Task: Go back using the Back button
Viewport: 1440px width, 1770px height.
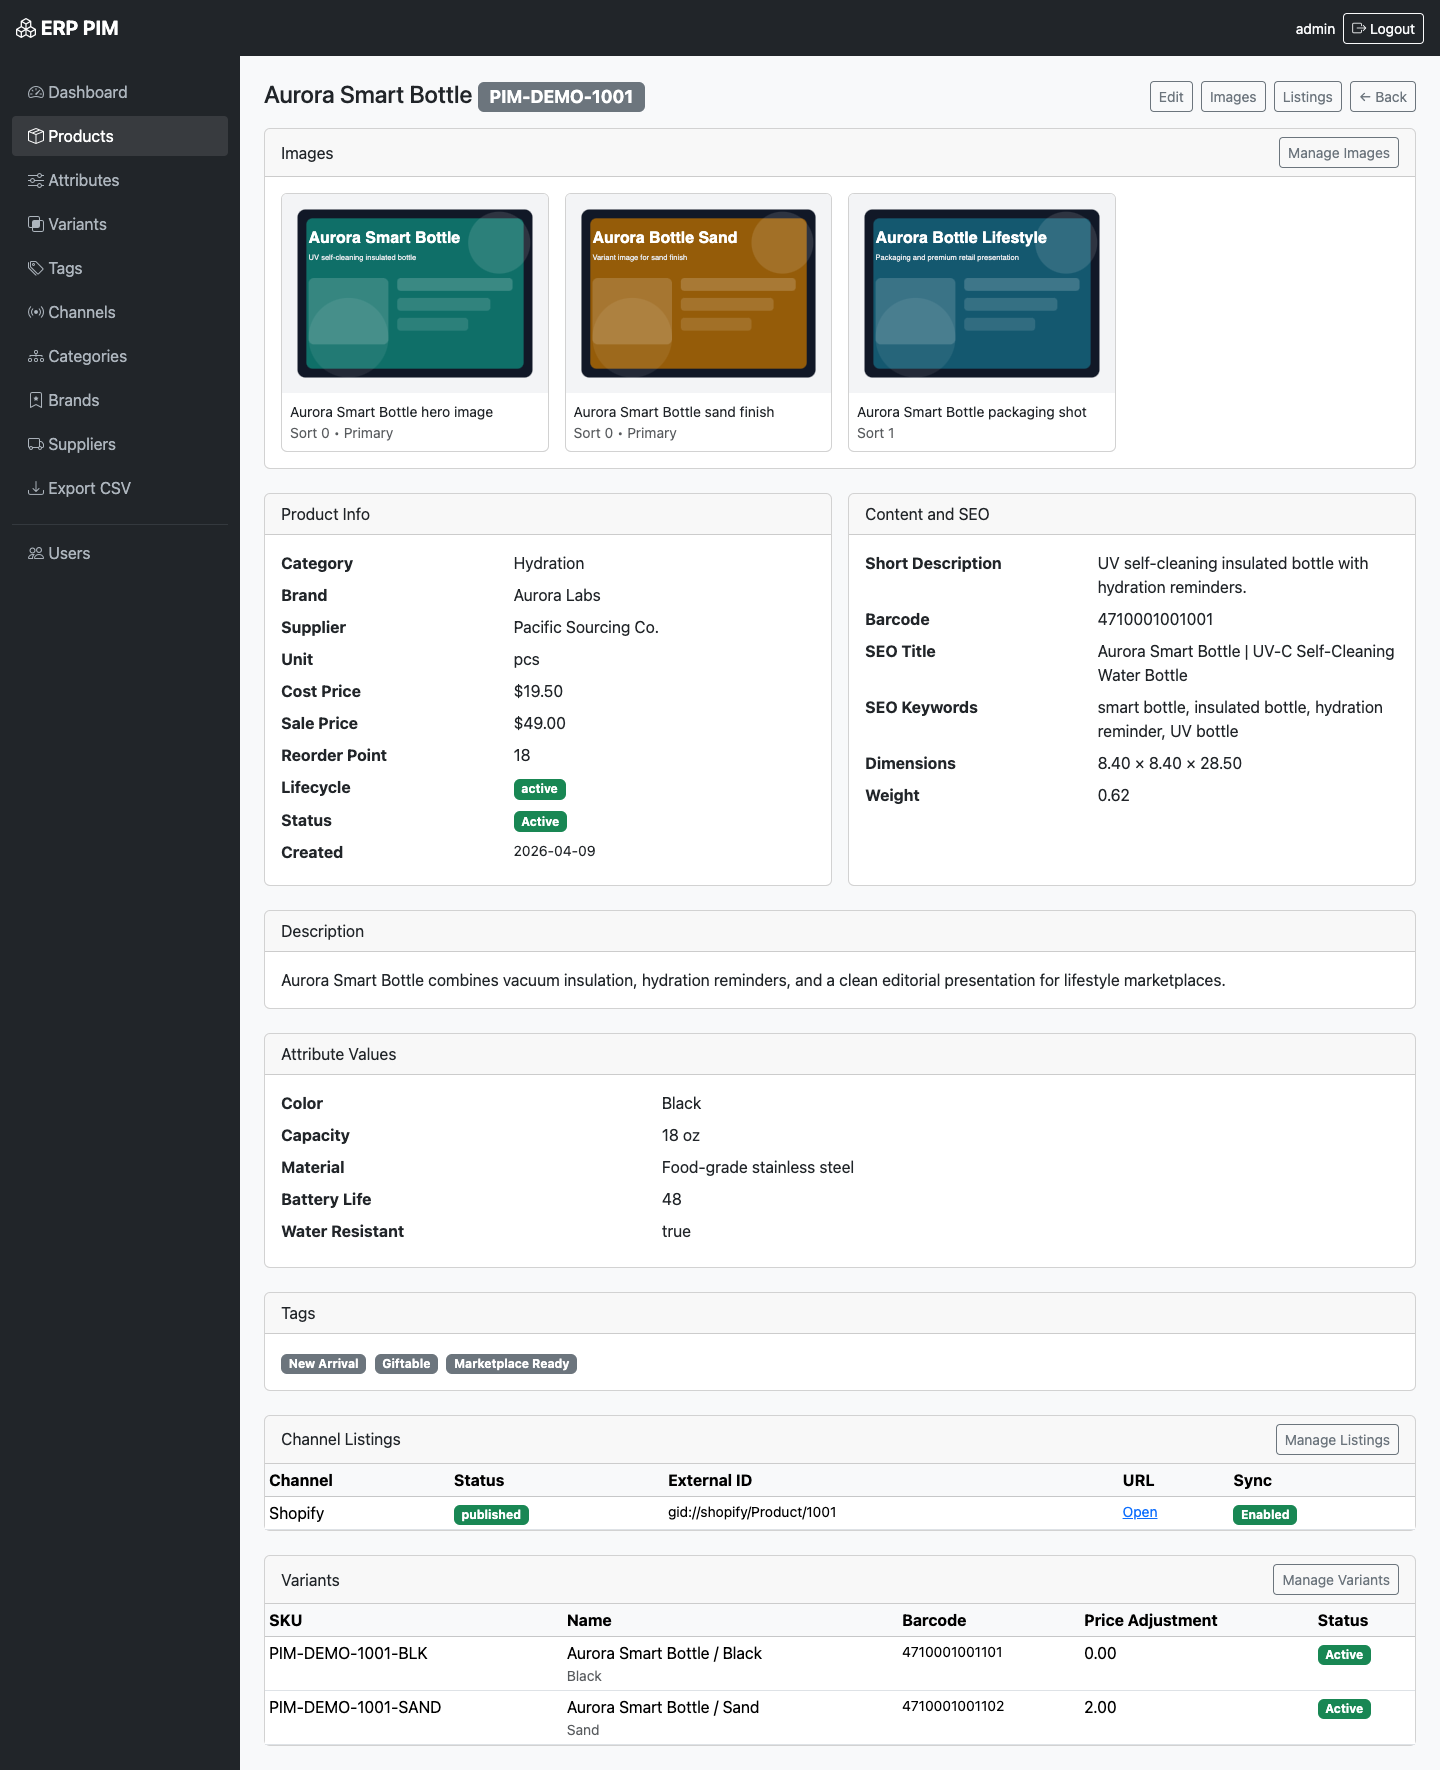Action: click(1382, 97)
